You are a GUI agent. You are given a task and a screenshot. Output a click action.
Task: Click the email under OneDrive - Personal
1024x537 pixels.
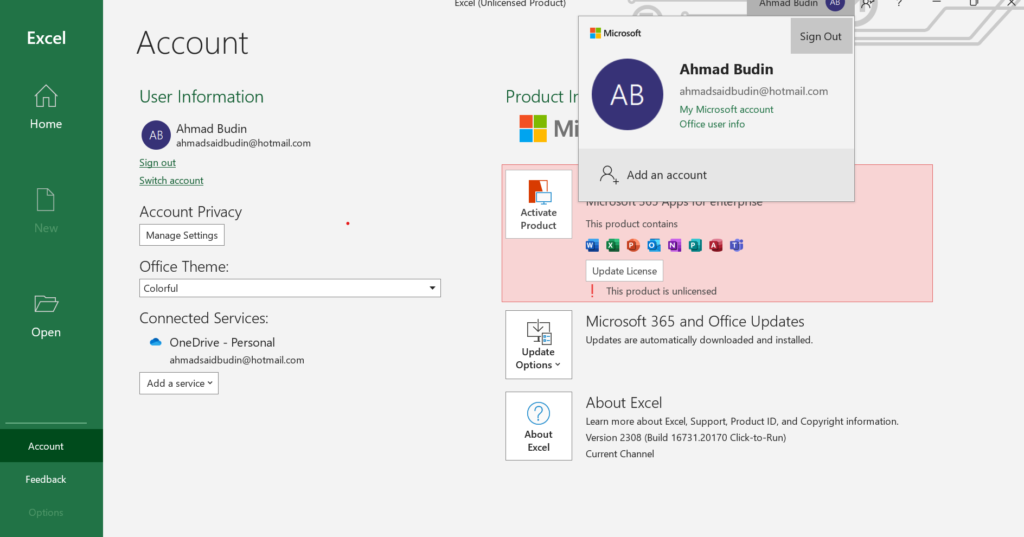(237, 360)
